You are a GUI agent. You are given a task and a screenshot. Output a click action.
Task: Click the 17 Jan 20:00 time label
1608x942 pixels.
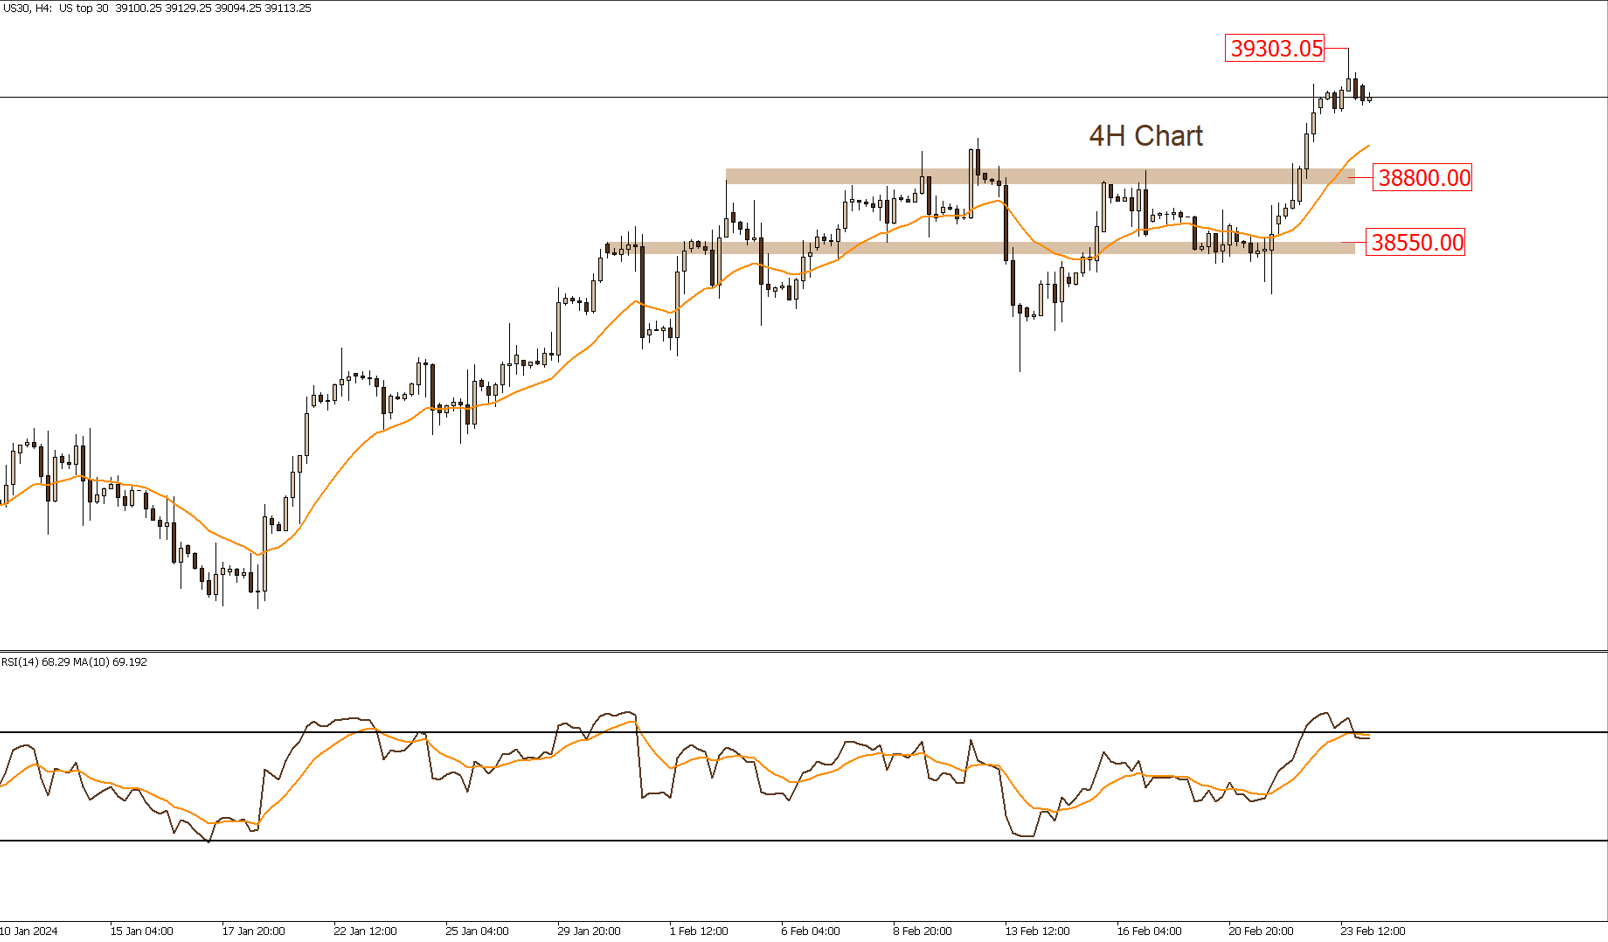[x=253, y=931]
